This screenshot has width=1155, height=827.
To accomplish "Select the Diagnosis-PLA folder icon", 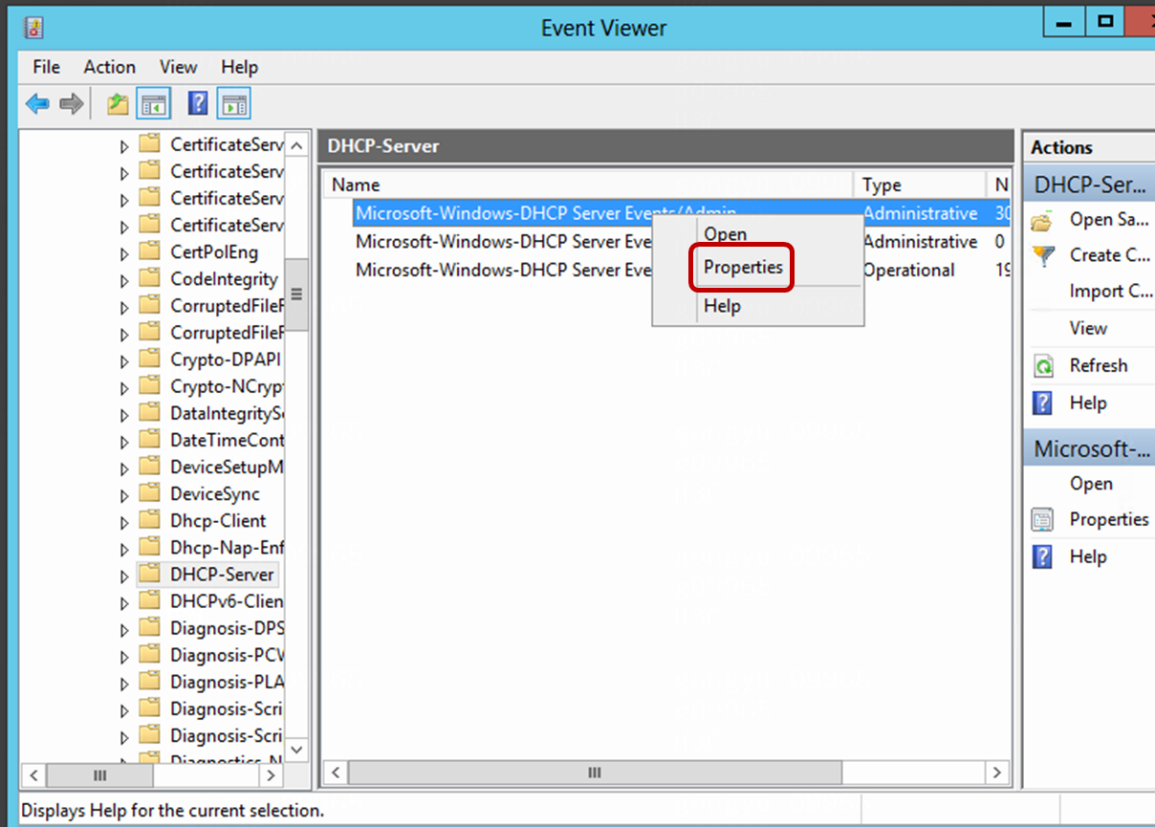I will click(x=150, y=681).
